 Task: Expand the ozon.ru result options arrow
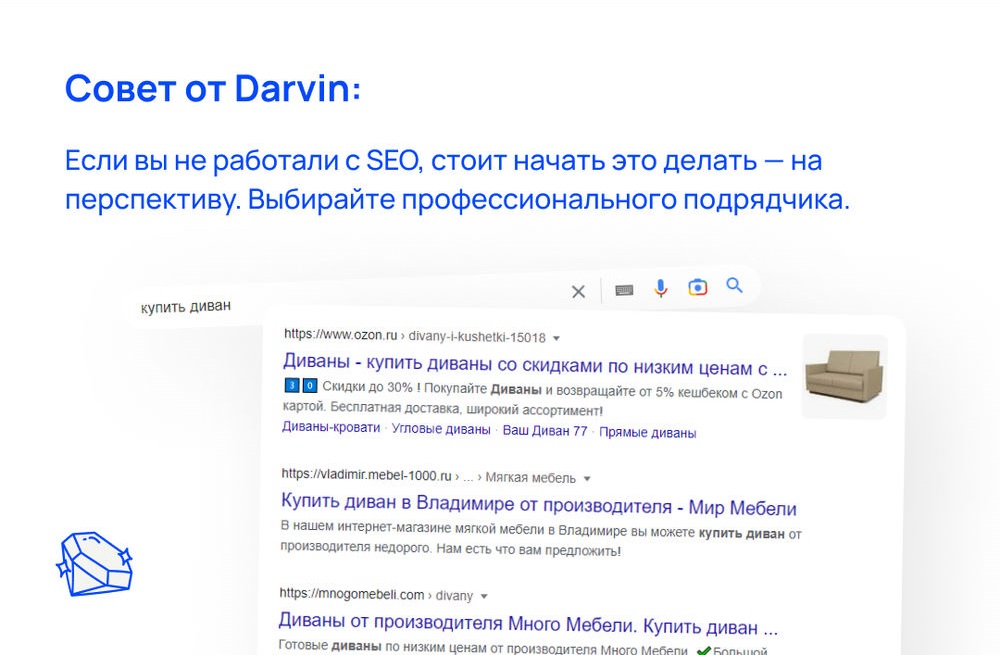[x=556, y=338]
